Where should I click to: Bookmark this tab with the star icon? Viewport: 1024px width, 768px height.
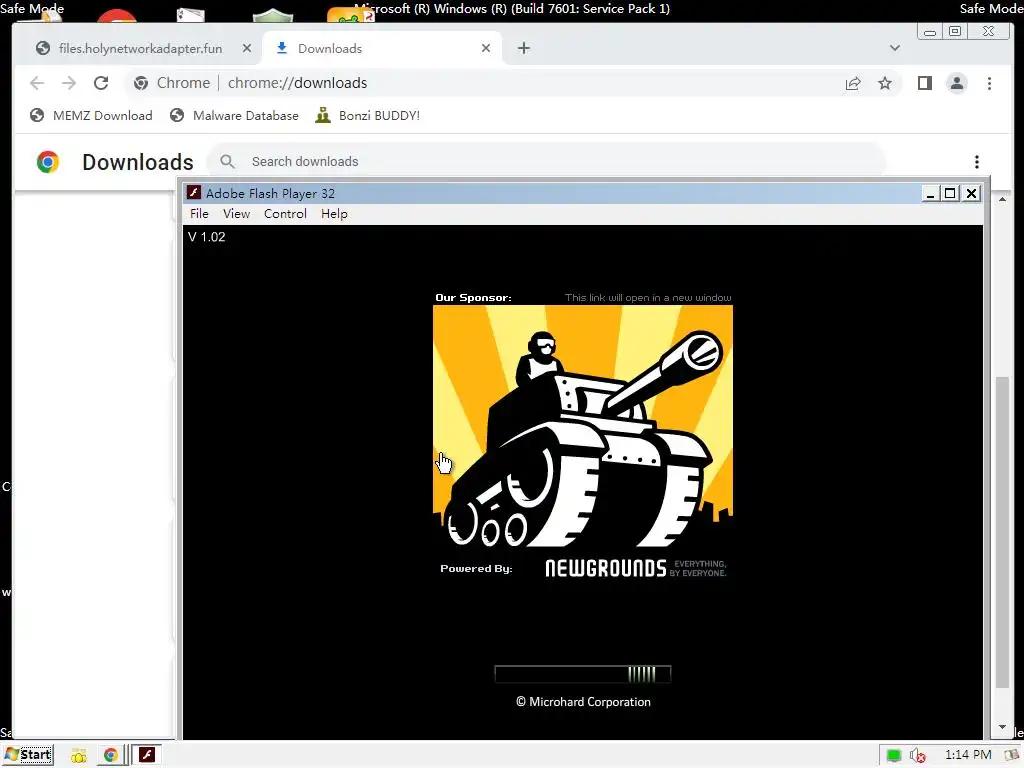pos(884,83)
